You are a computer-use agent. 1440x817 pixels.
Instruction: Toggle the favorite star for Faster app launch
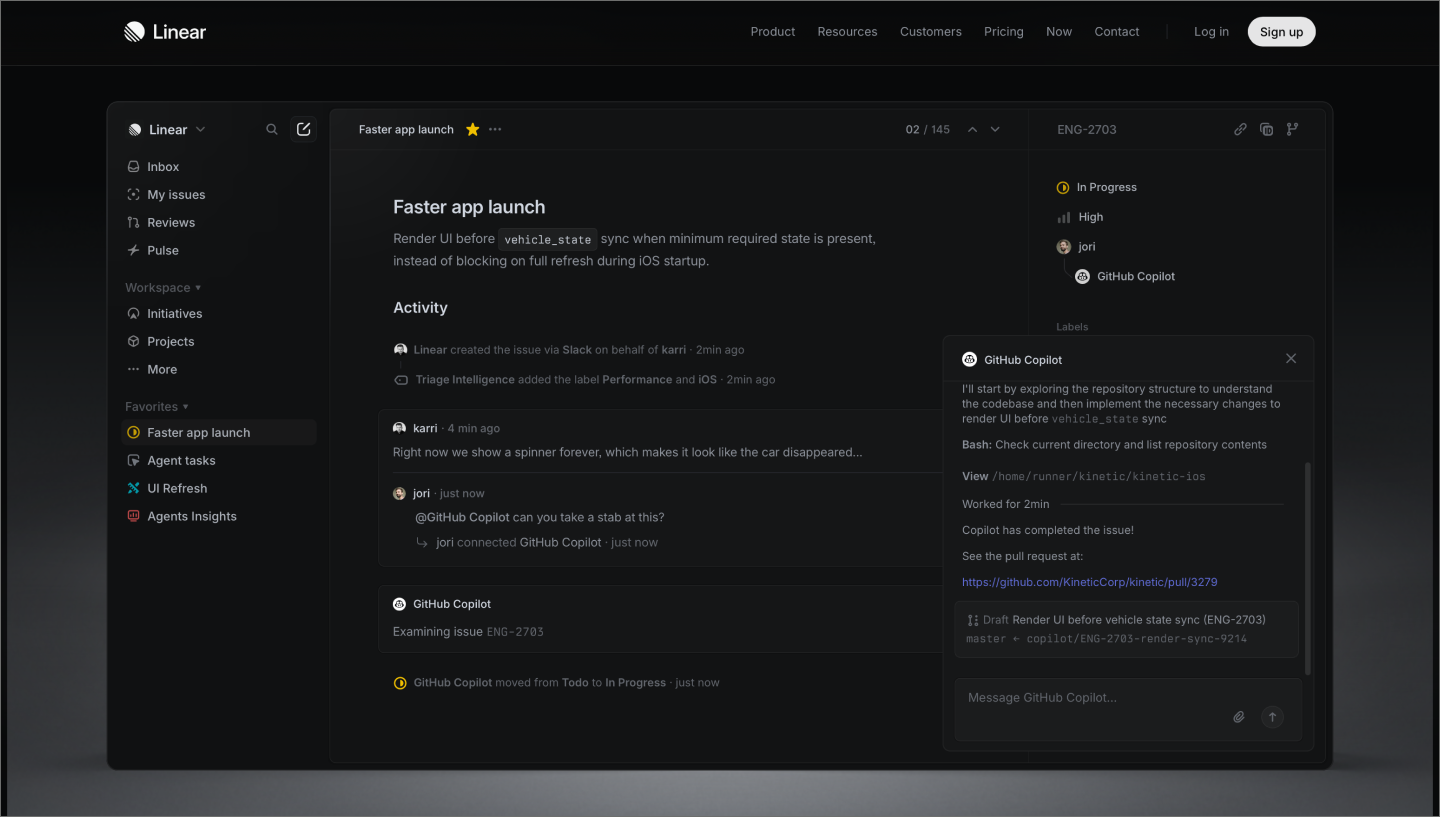pyautogui.click(x=473, y=129)
